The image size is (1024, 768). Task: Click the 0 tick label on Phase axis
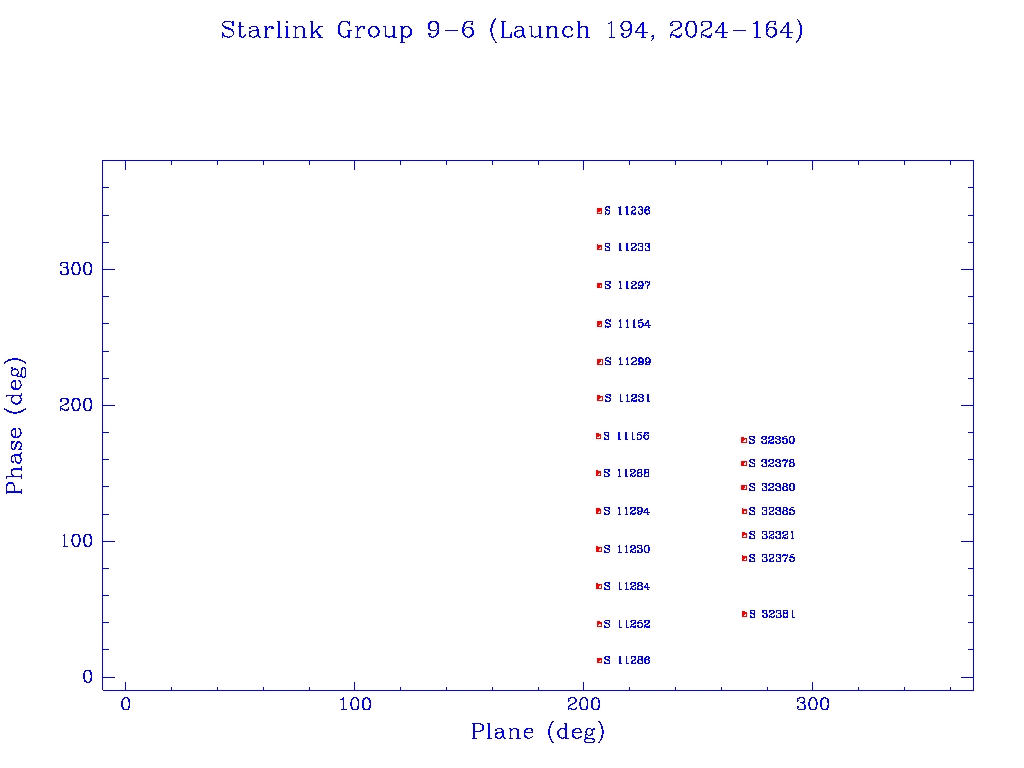88,677
